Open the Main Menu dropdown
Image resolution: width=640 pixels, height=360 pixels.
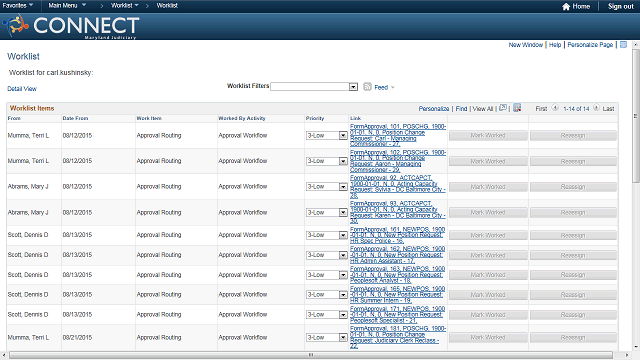coord(67,5)
